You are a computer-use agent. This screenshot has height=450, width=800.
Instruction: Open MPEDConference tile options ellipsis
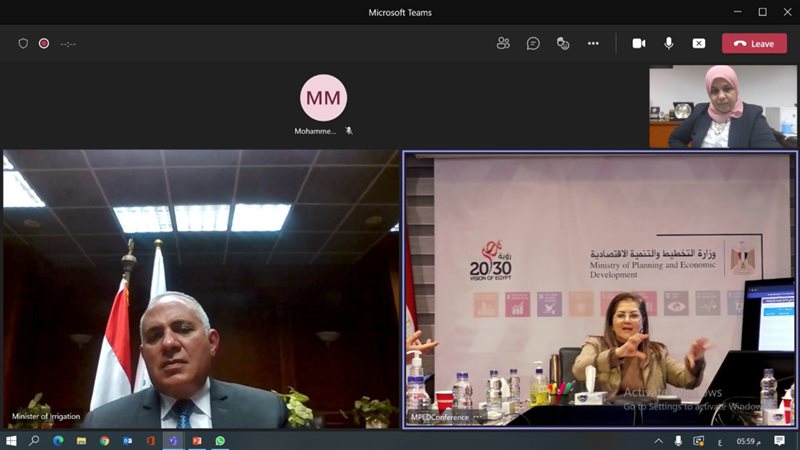point(478,417)
